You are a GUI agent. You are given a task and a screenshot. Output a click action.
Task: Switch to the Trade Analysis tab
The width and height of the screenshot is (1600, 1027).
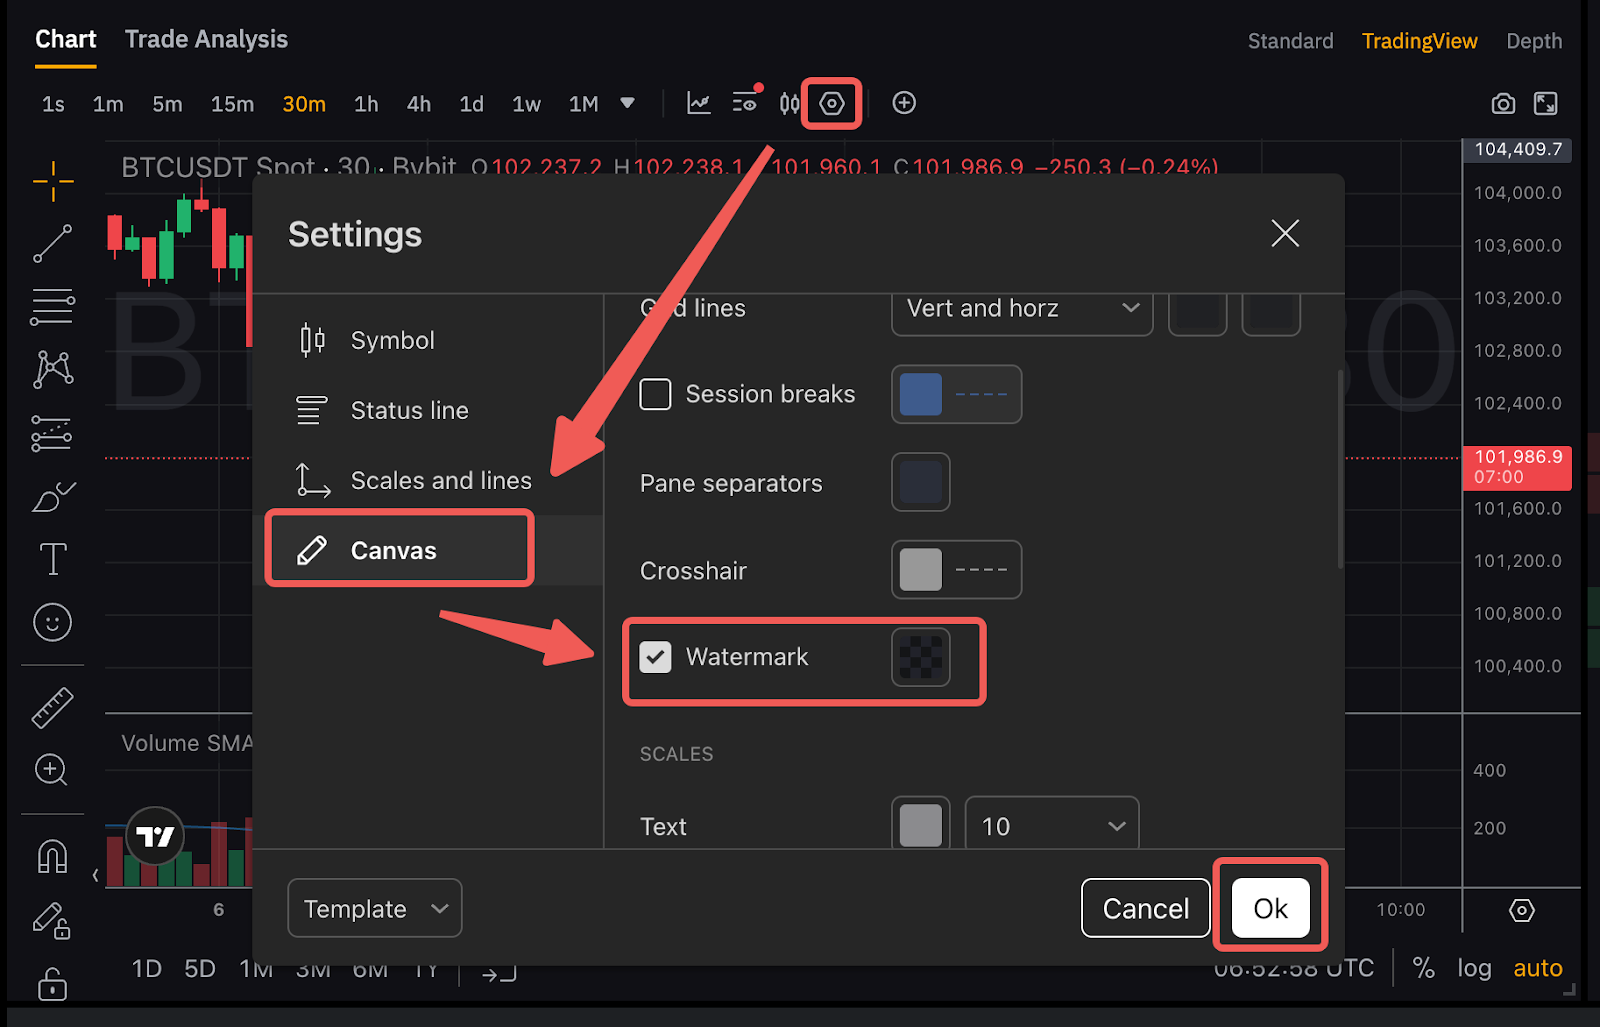pyautogui.click(x=206, y=40)
